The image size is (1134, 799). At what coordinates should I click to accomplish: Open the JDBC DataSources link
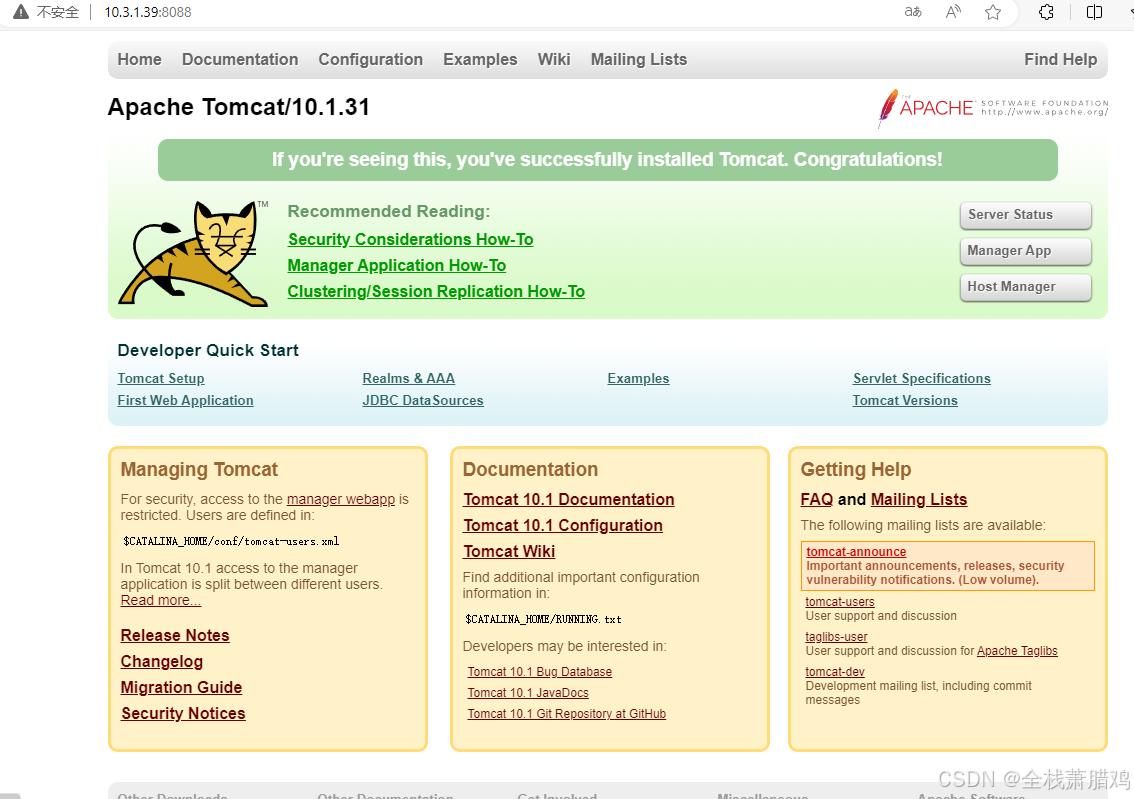pos(423,400)
